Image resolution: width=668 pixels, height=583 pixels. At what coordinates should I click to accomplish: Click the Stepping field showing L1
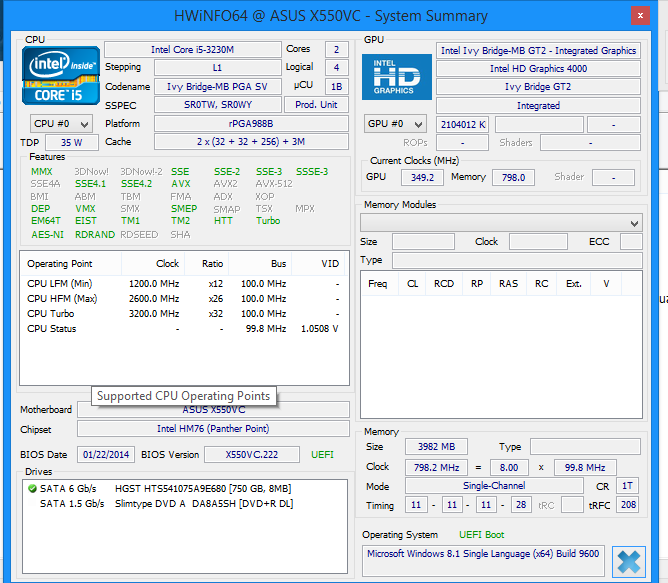coord(217,68)
